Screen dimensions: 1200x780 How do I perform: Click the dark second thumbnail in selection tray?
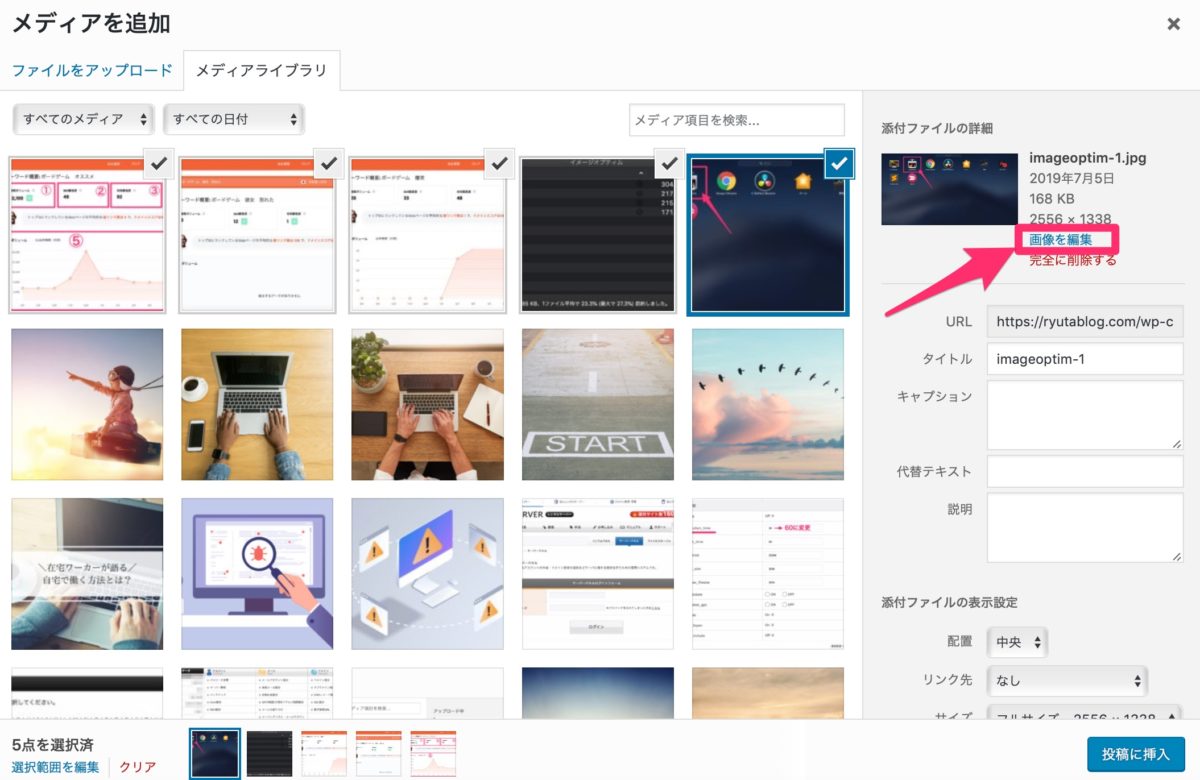(270, 754)
